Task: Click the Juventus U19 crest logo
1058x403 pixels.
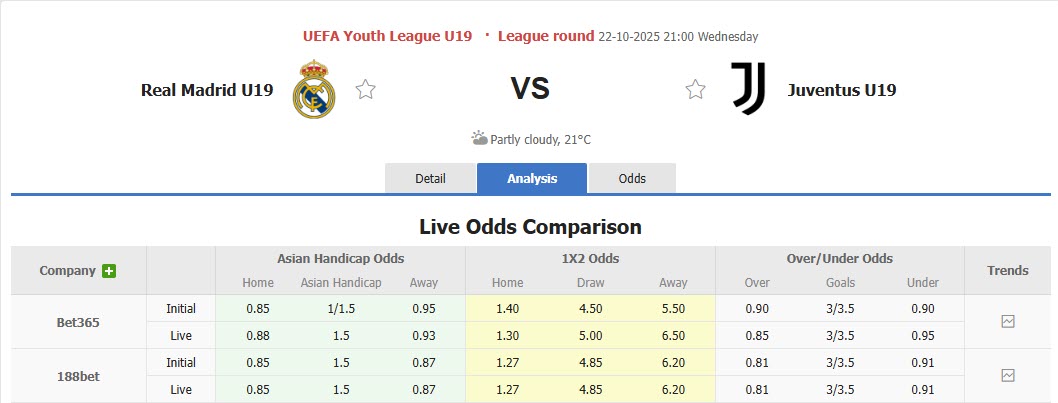Action: 748,89
